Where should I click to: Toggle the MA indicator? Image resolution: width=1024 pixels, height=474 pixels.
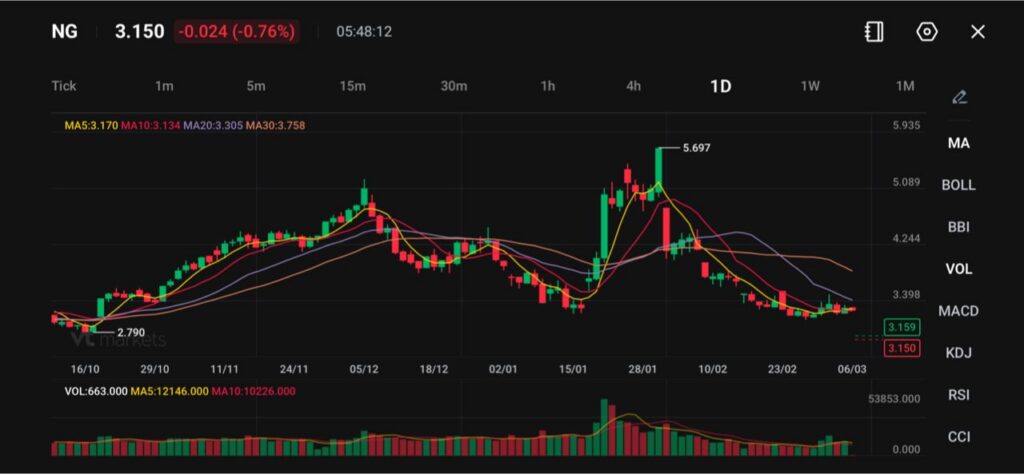point(958,143)
